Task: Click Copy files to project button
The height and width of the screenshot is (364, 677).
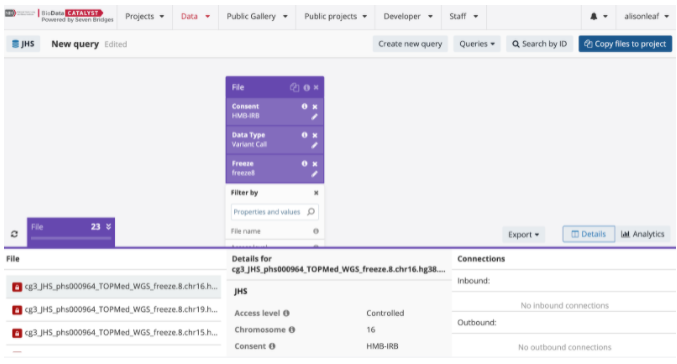Action: point(625,44)
